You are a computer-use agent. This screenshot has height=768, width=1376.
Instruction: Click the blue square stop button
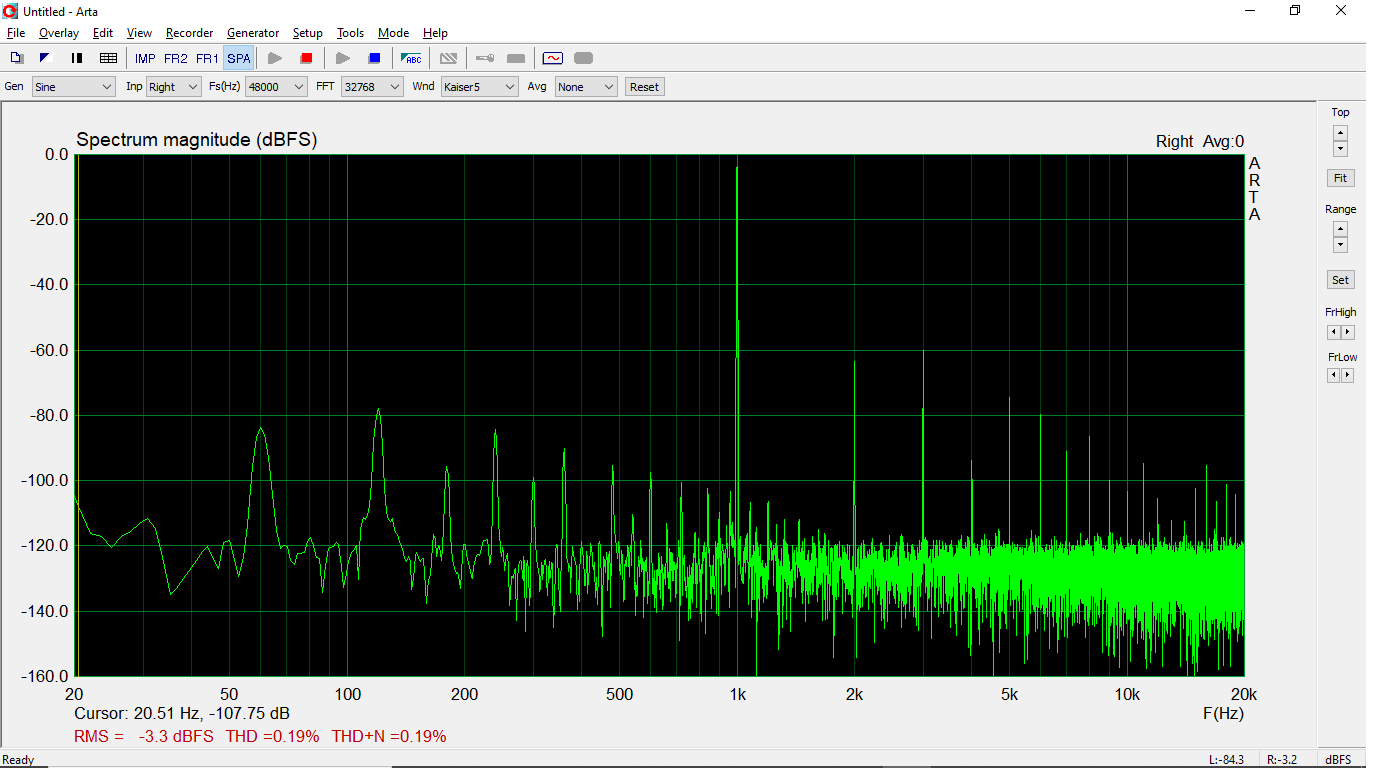tap(374, 59)
